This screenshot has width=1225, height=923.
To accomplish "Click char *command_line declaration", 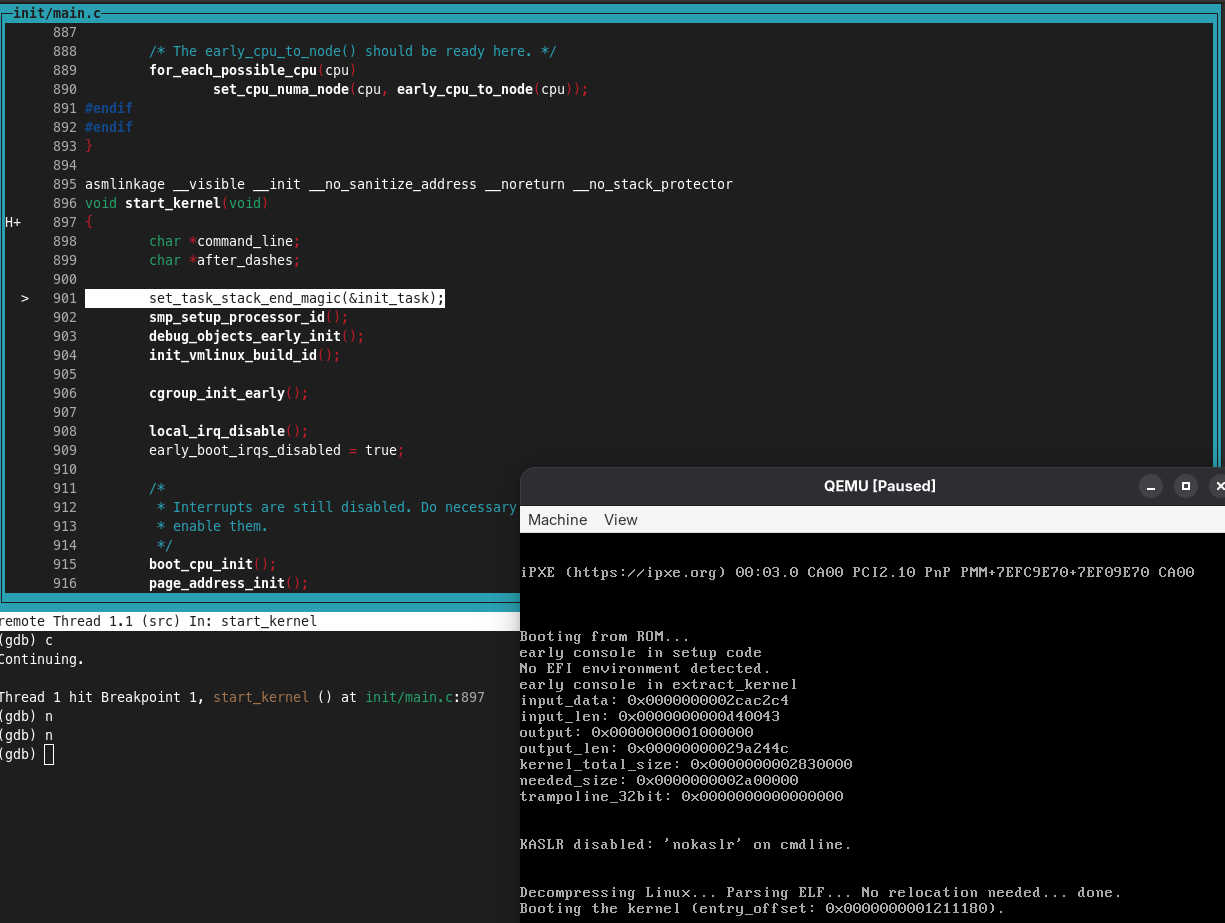I will tap(225, 241).
